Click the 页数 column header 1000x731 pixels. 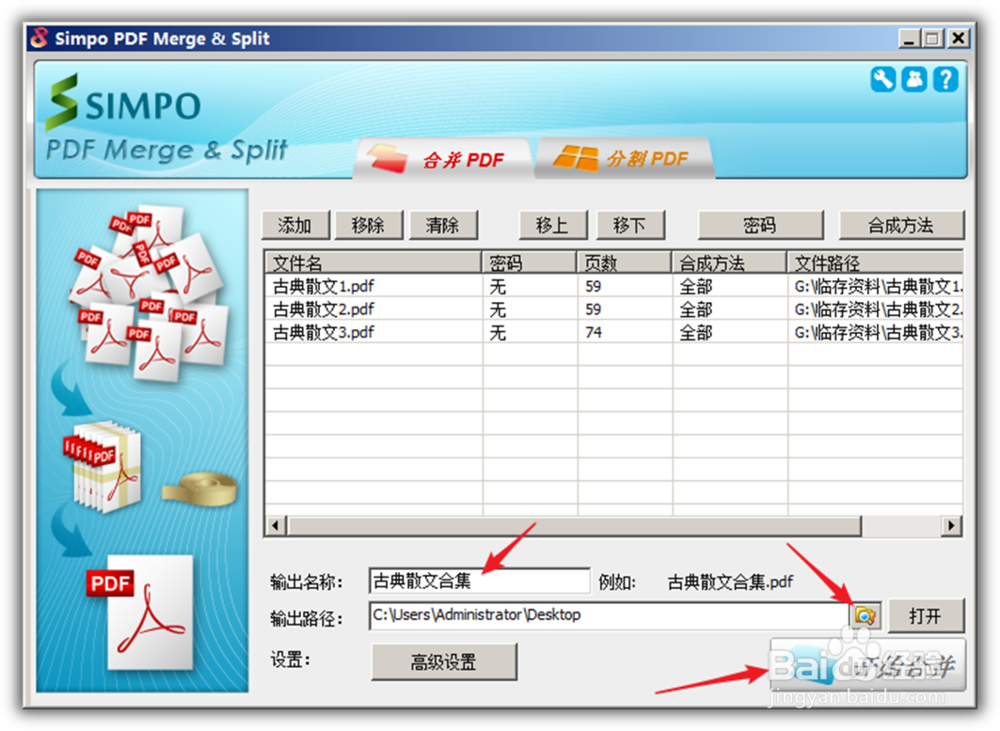624,263
